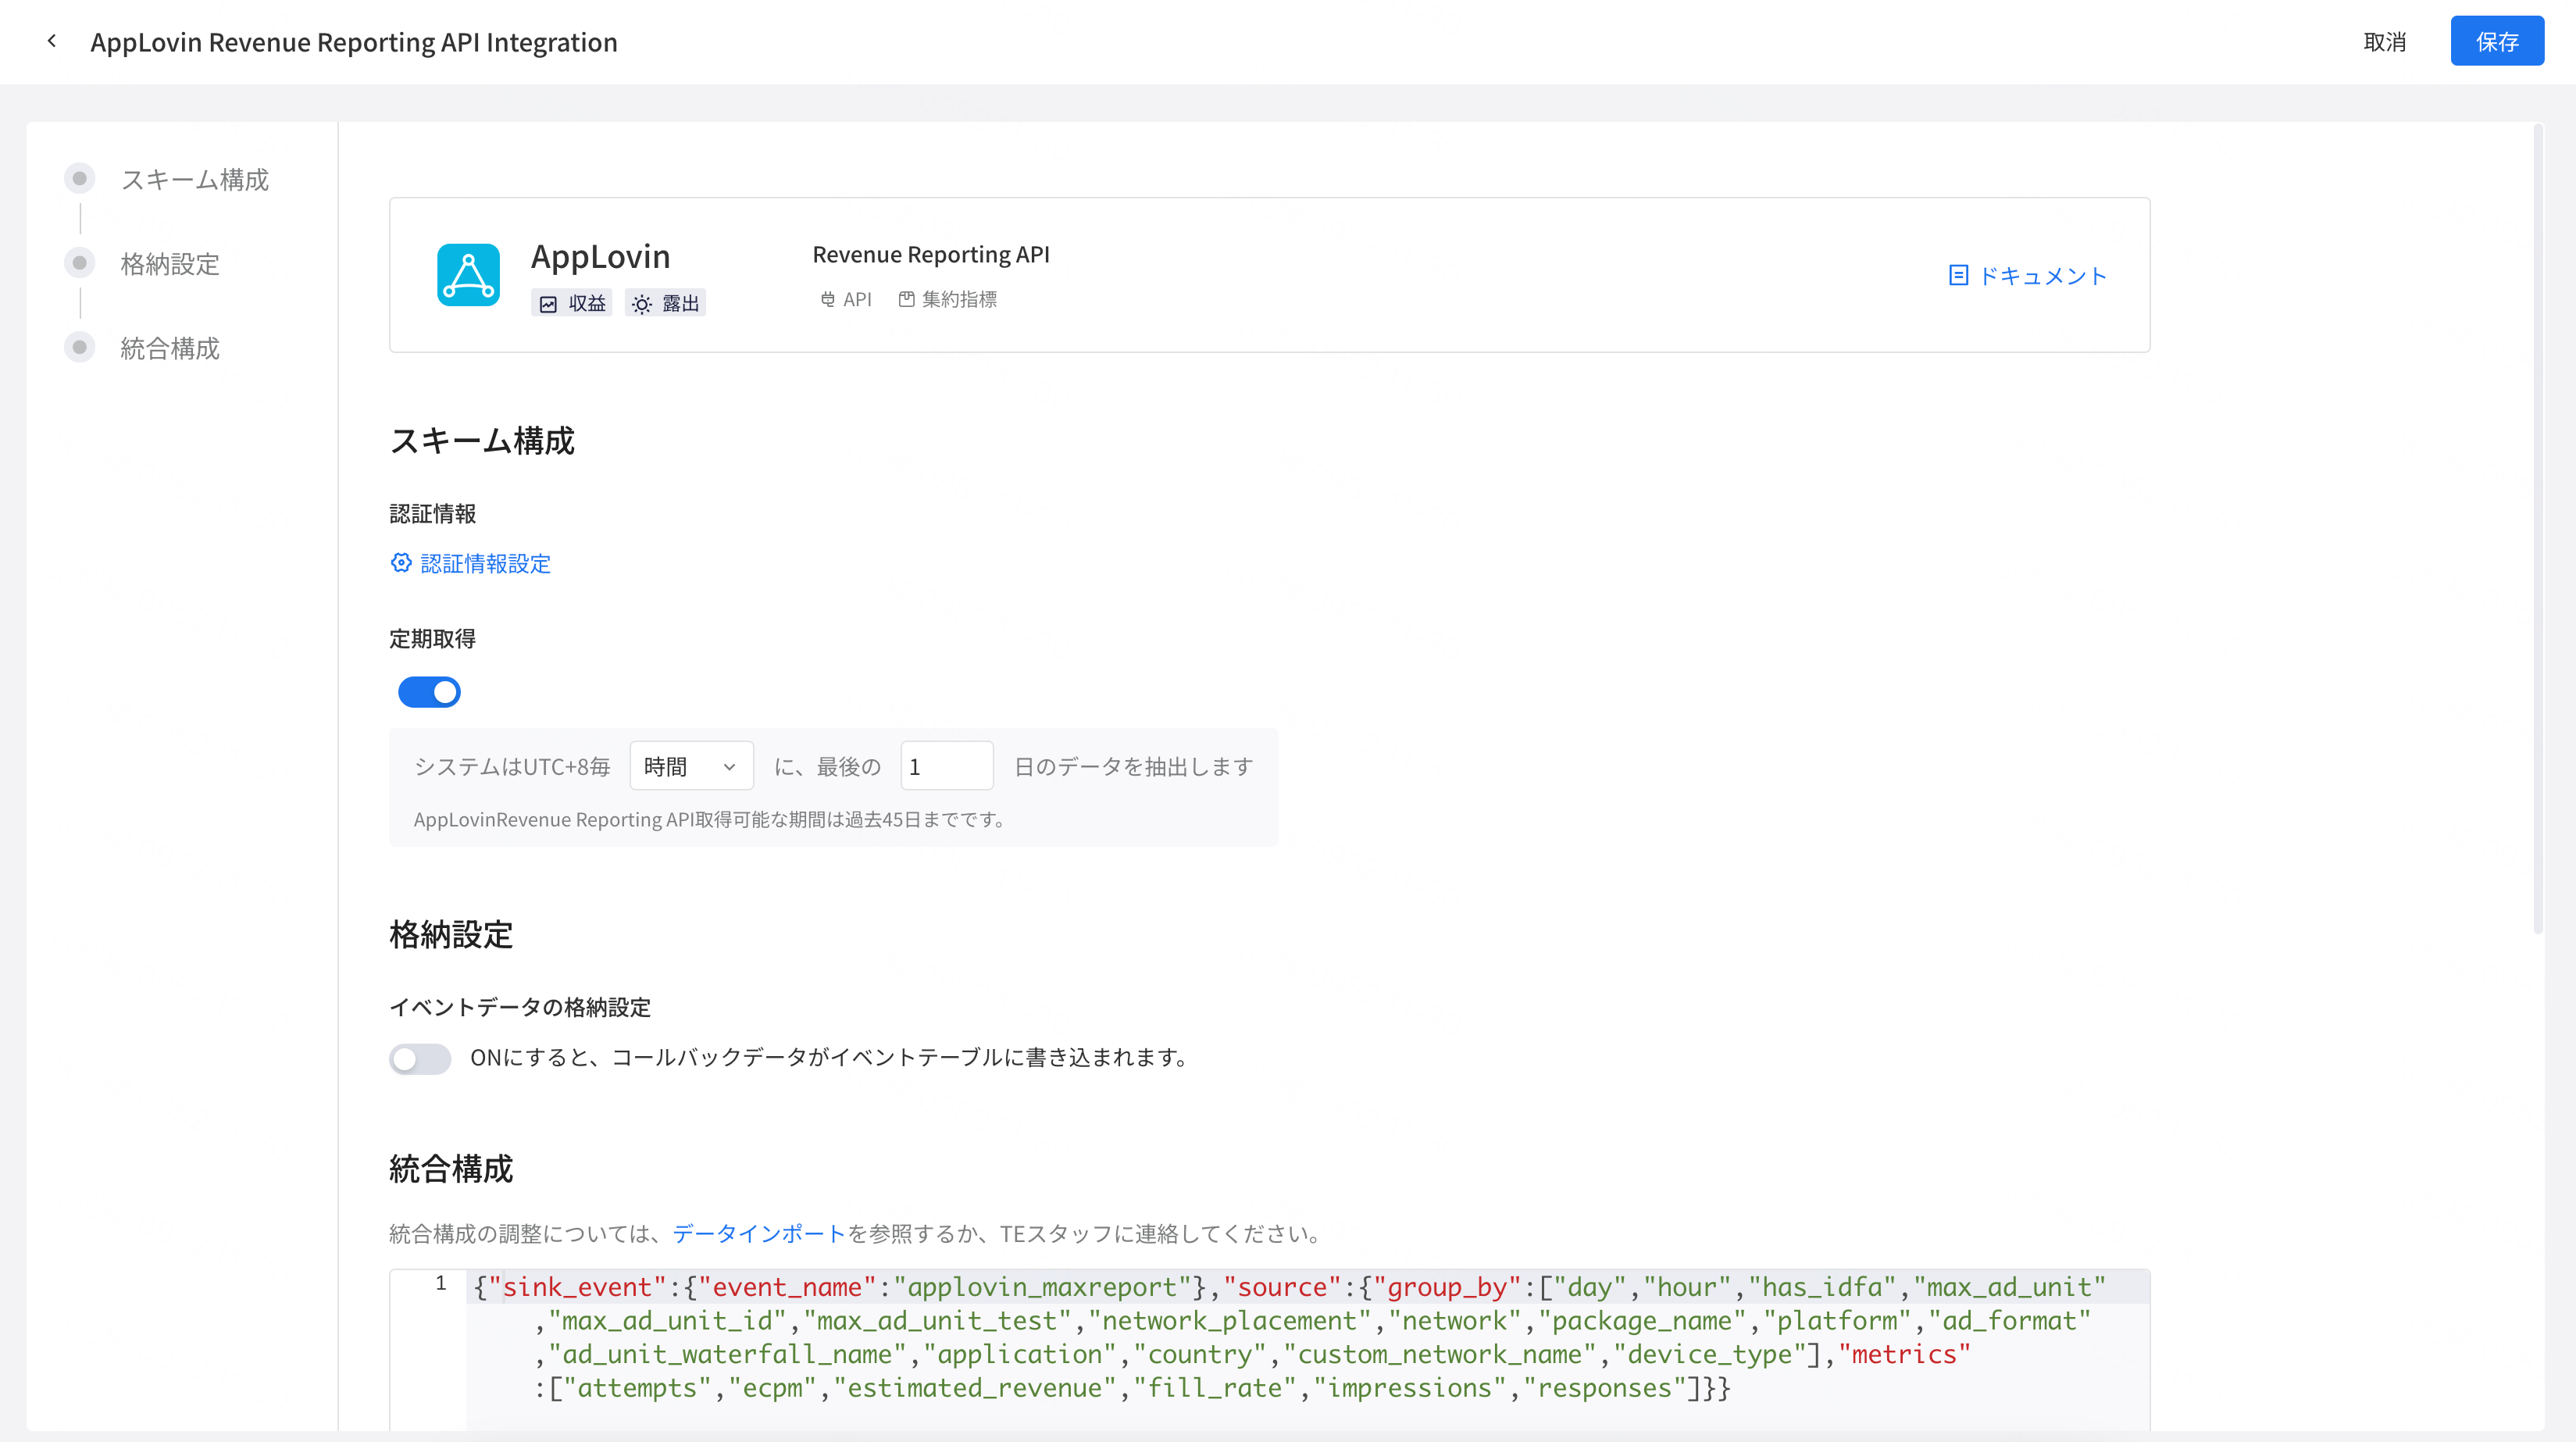Open 認証情報設定 credentials settings link
2576x1442 pixels.
pos(486,563)
